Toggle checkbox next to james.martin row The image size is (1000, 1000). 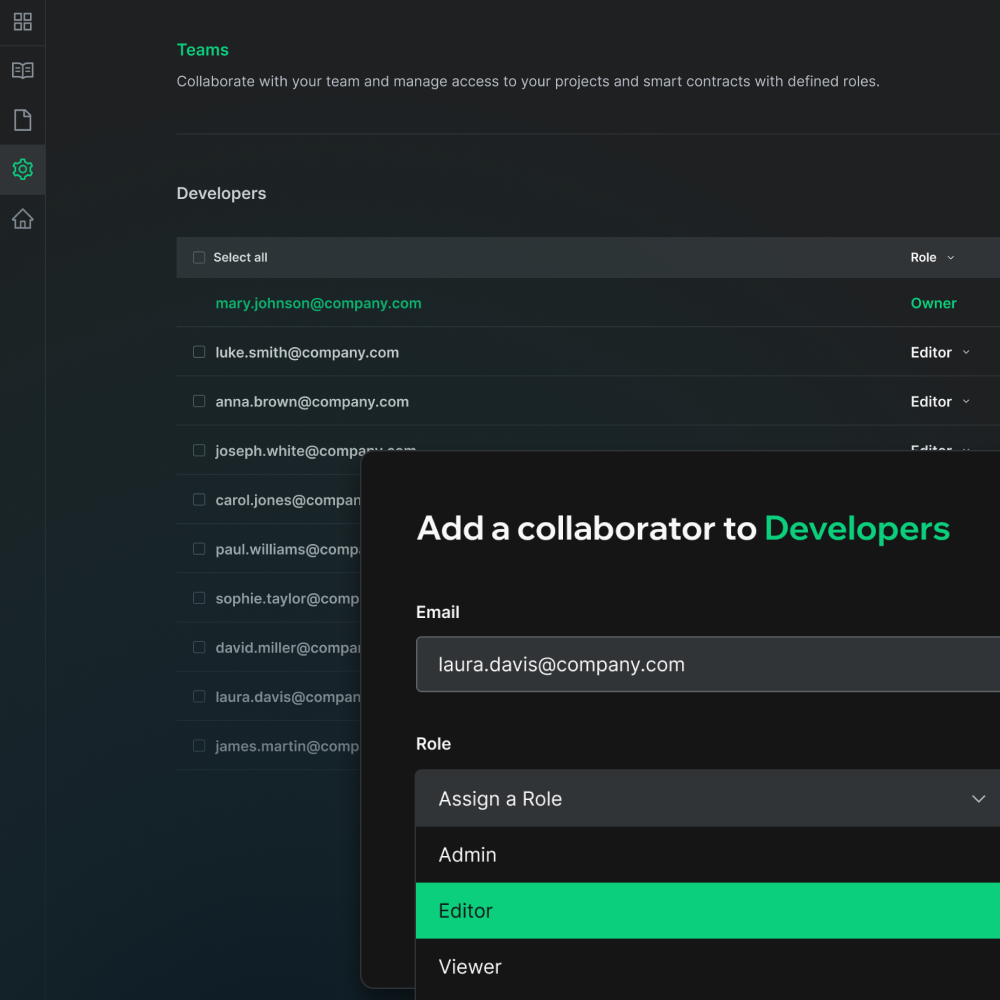coord(199,746)
